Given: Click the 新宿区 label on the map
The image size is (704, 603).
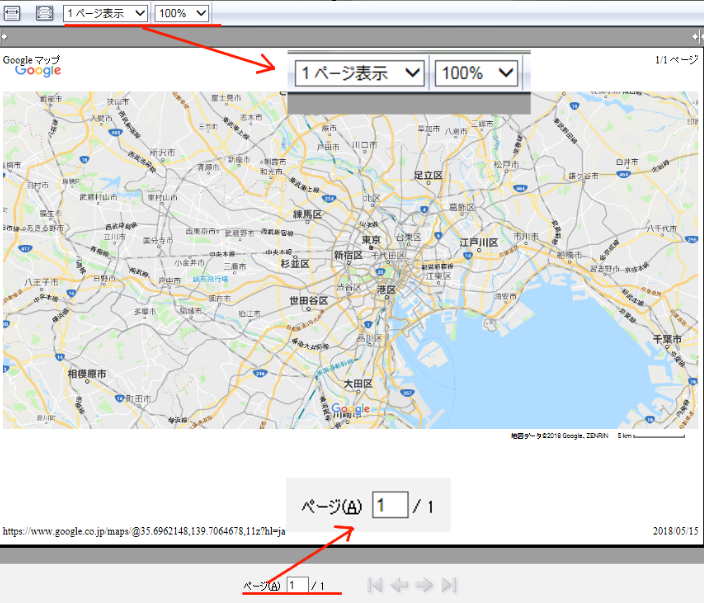Looking at the screenshot, I should click(349, 256).
